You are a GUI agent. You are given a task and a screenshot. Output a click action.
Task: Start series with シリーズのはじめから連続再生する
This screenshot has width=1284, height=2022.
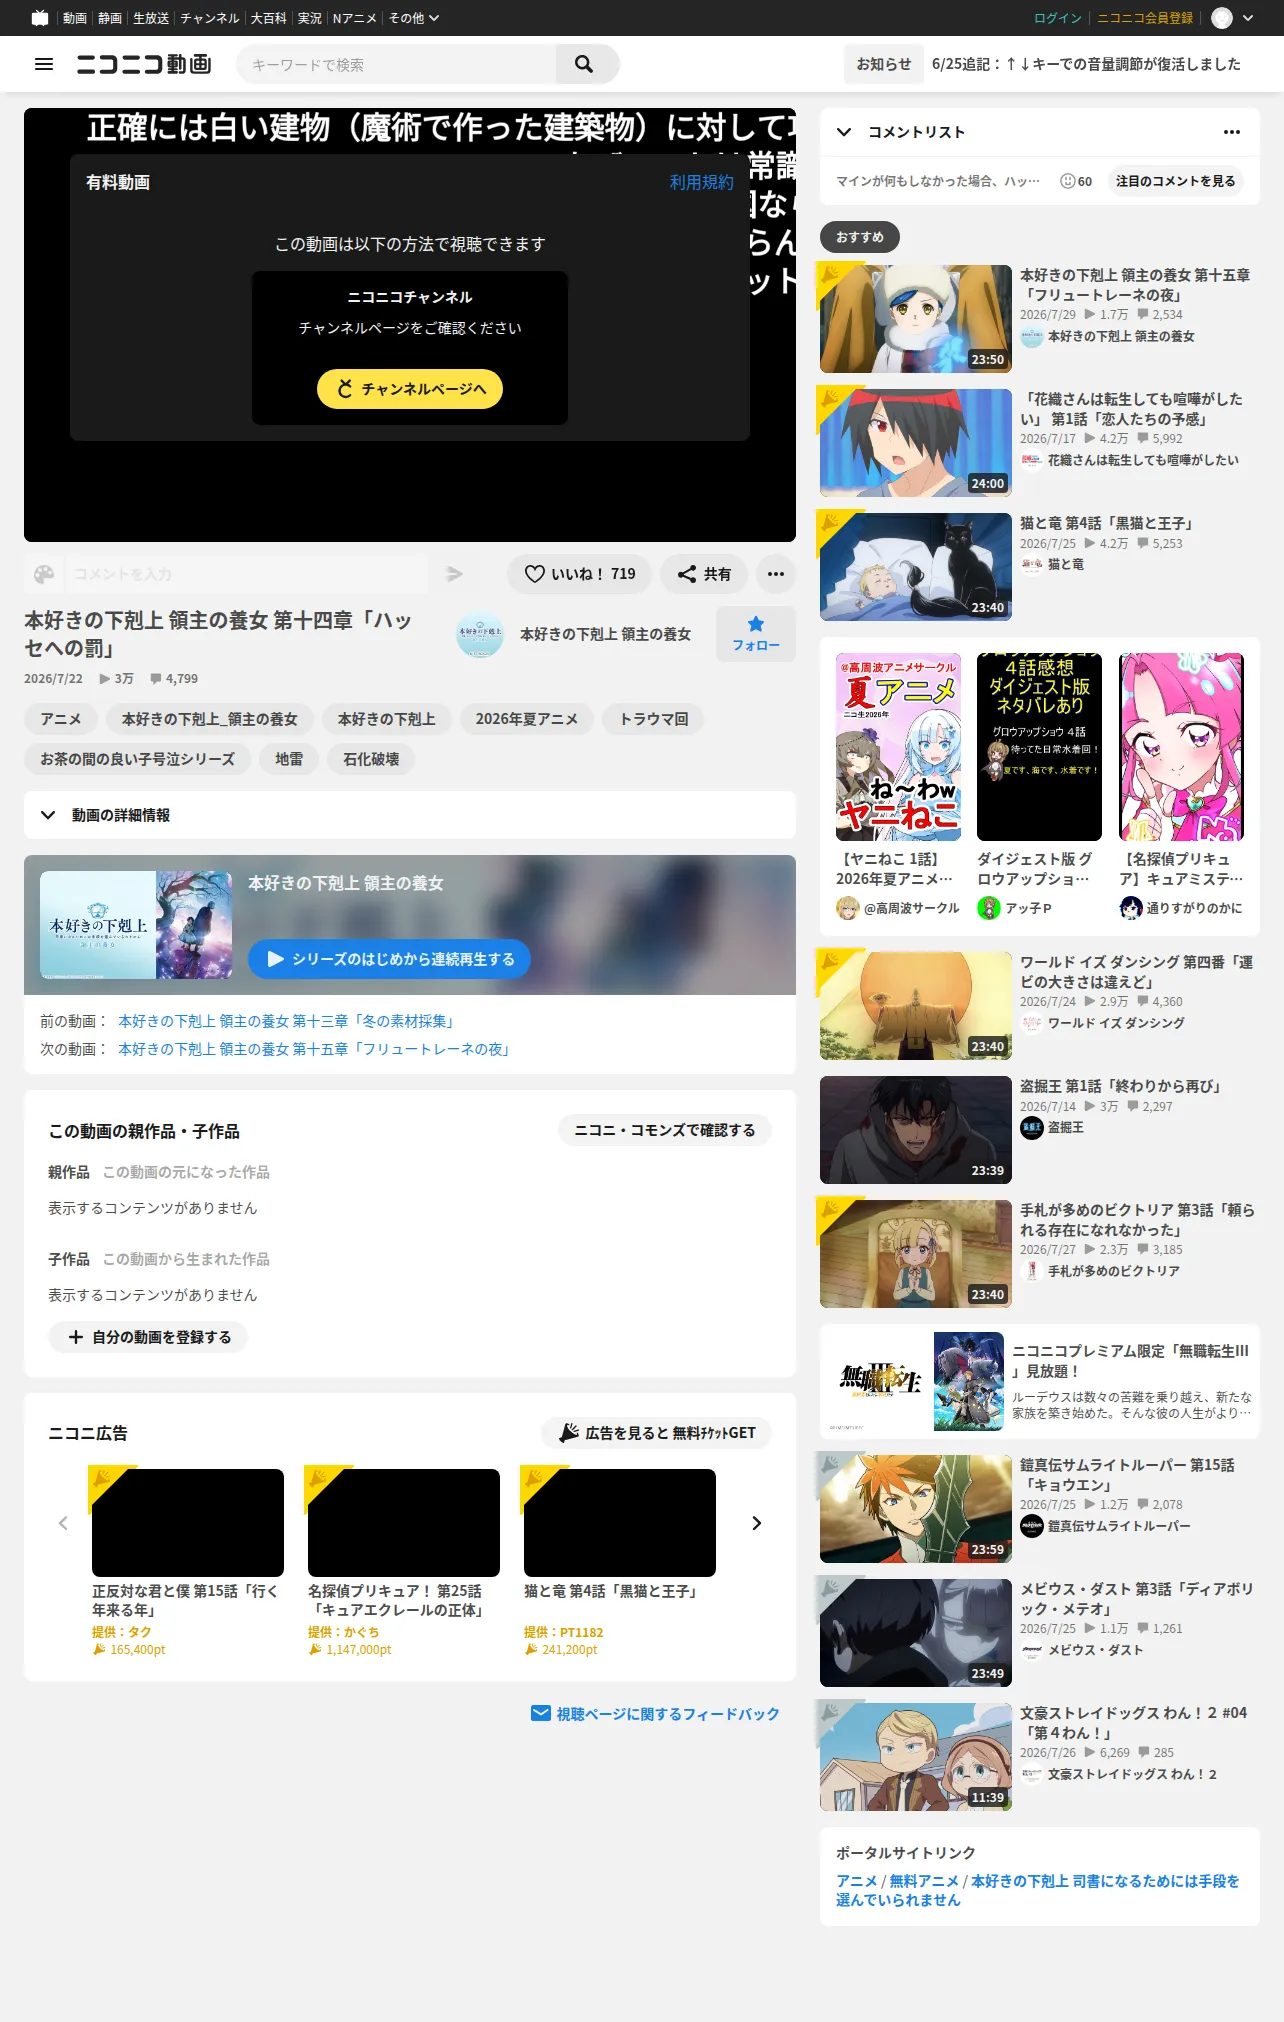click(x=389, y=959)
